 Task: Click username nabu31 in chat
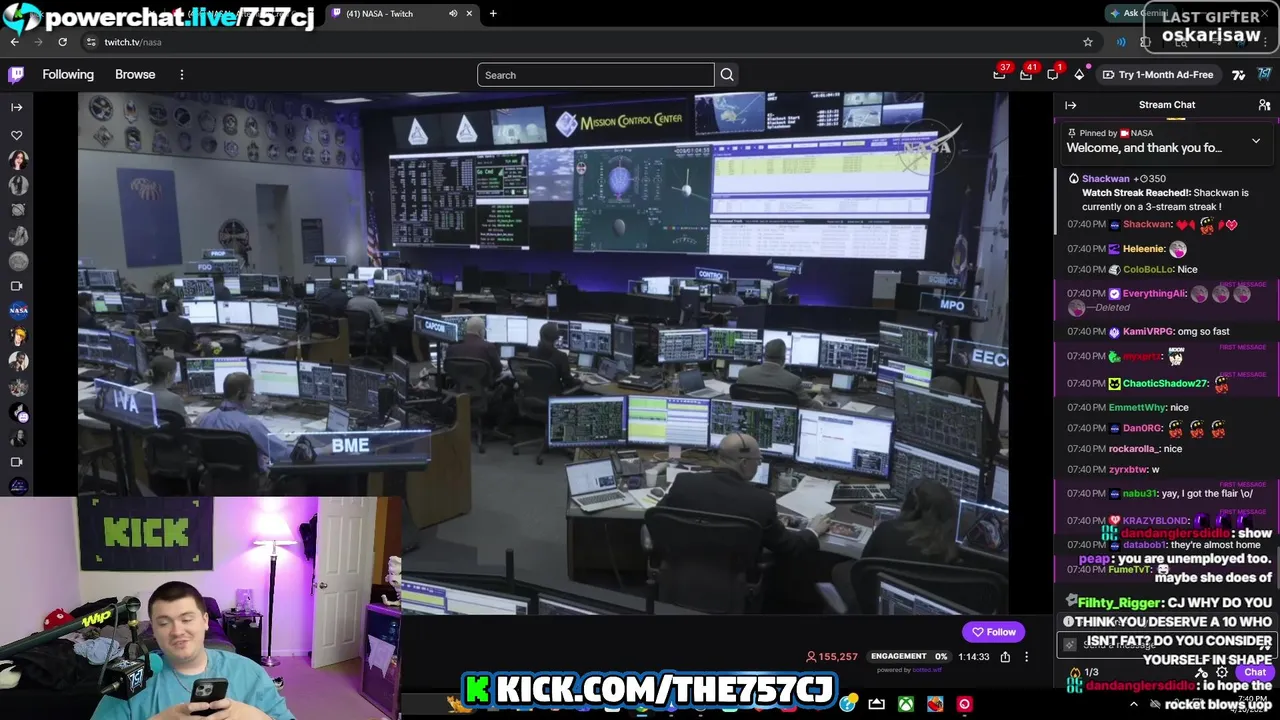(1139, 494)
